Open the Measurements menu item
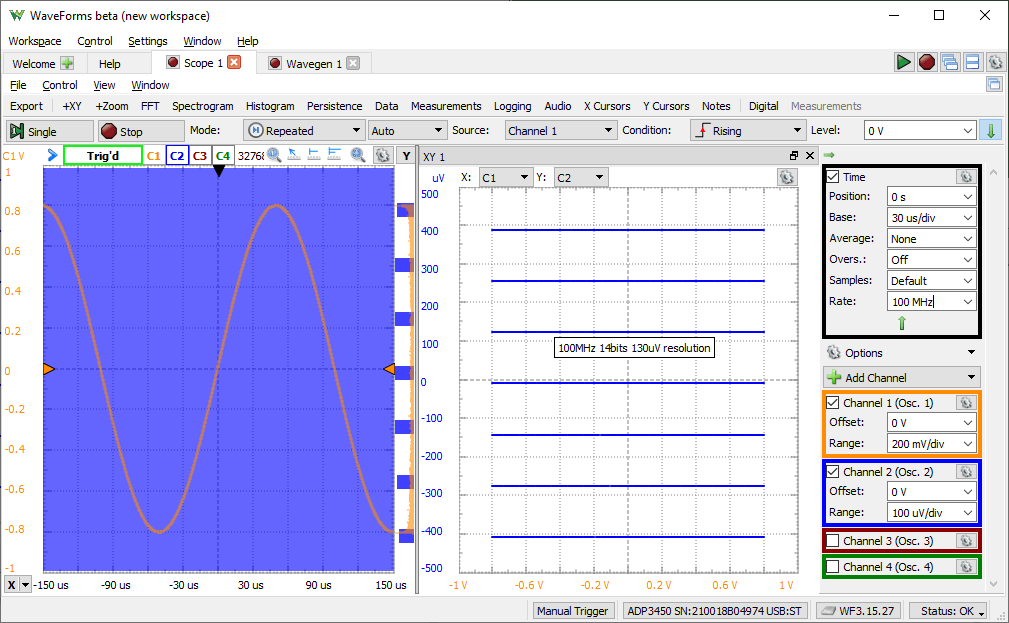 click(445, 106)
